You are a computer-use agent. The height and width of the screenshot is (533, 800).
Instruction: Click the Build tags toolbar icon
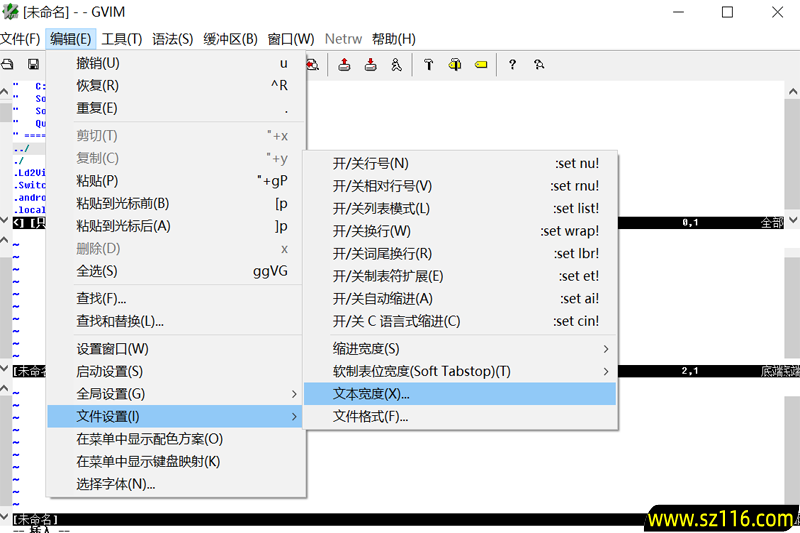[x=455, y=65]
